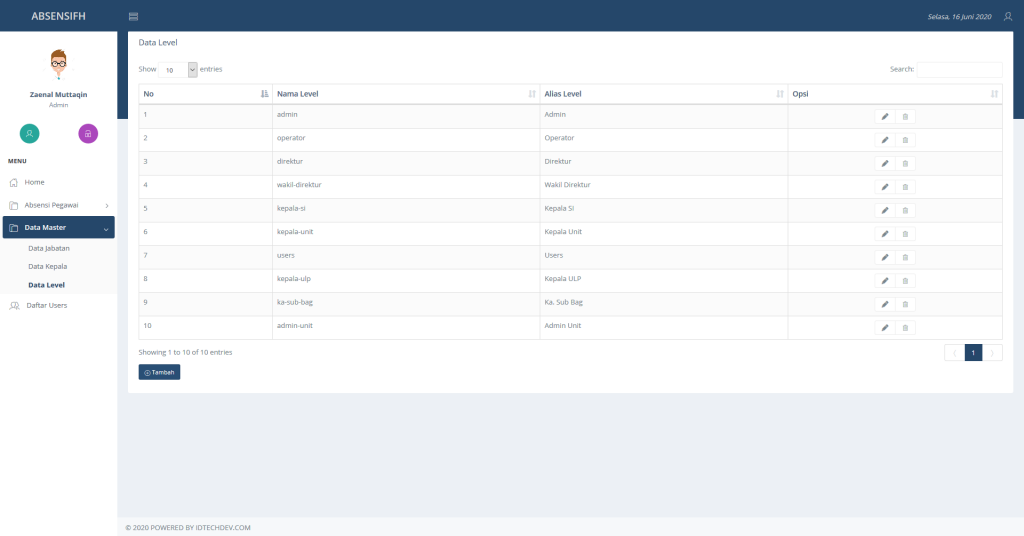Click the previous page arrow
Screen dimensions: 1024x536
point(954,353)
